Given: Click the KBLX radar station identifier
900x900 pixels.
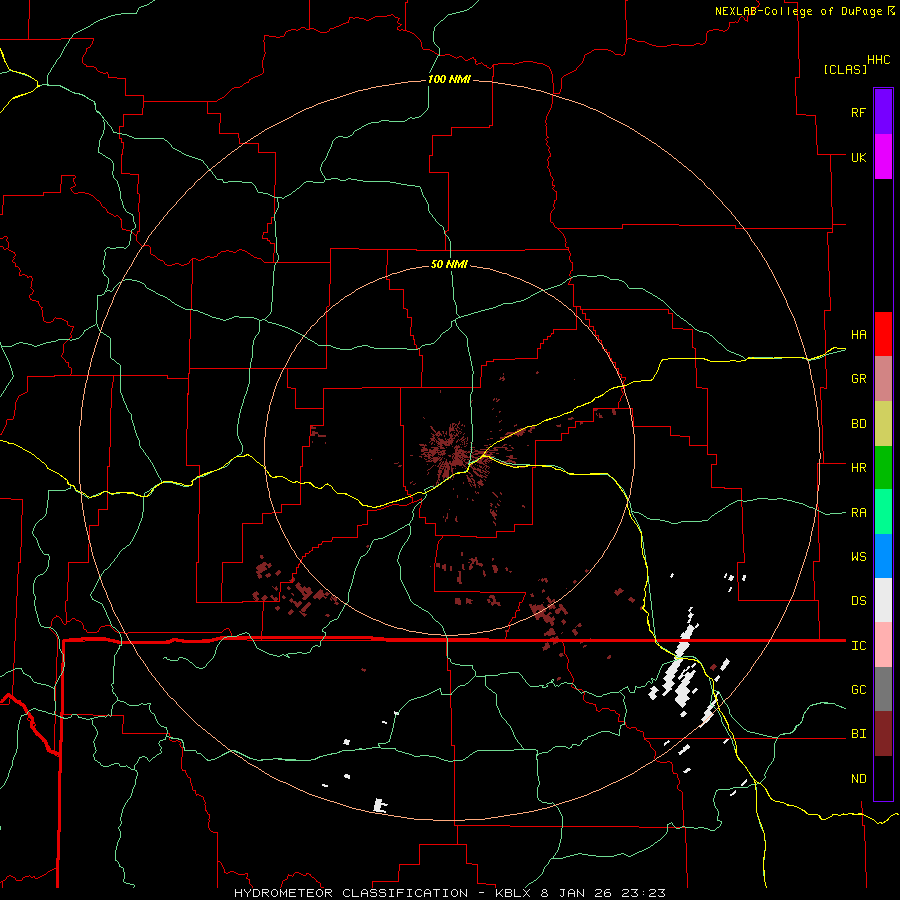Looking at the screenshot, I should click(514, 893).
